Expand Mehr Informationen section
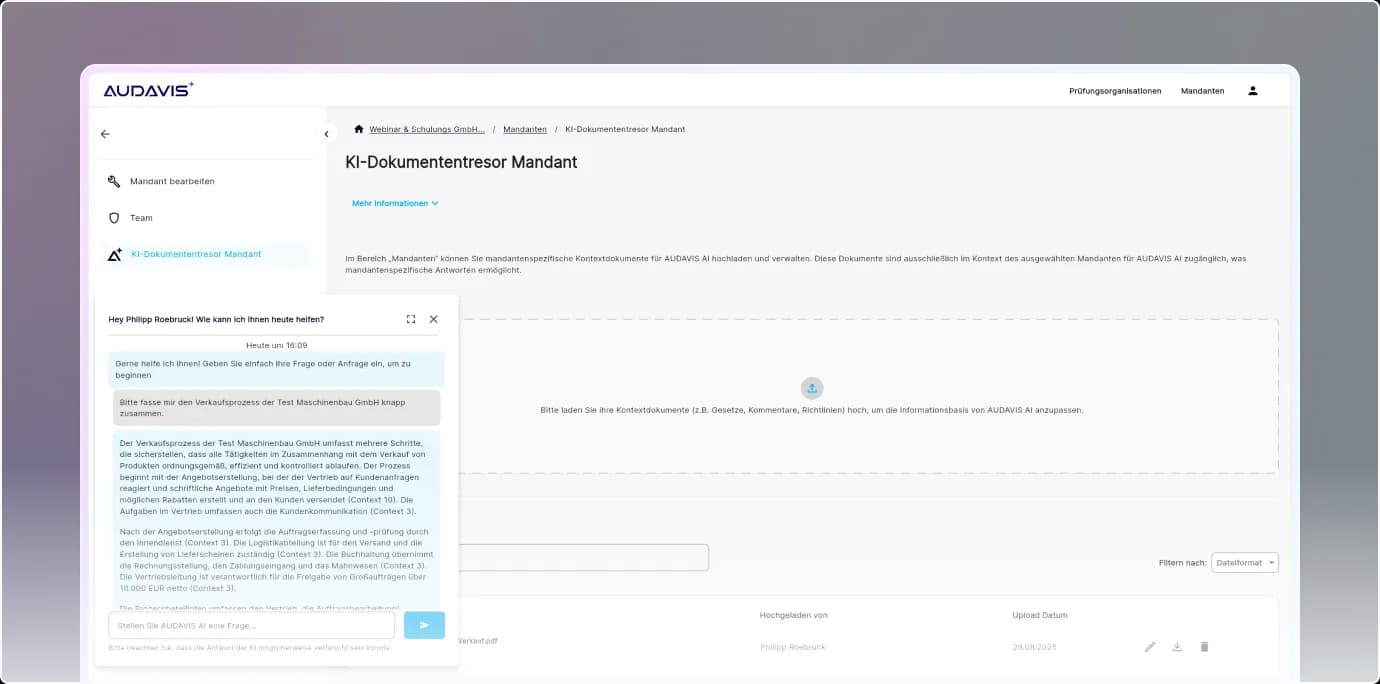The image size is (1380, 684). click(395, 203)
